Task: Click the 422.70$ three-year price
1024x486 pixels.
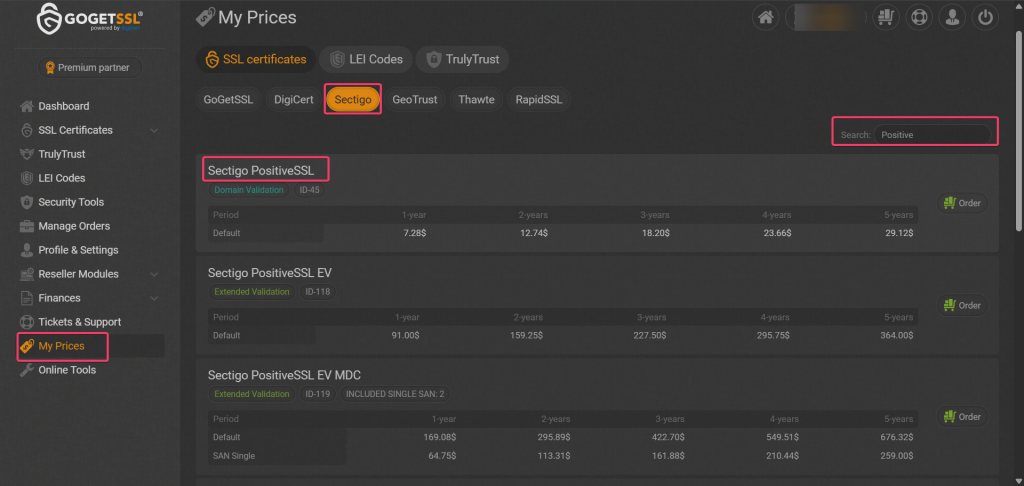Action: pos(668,437)
